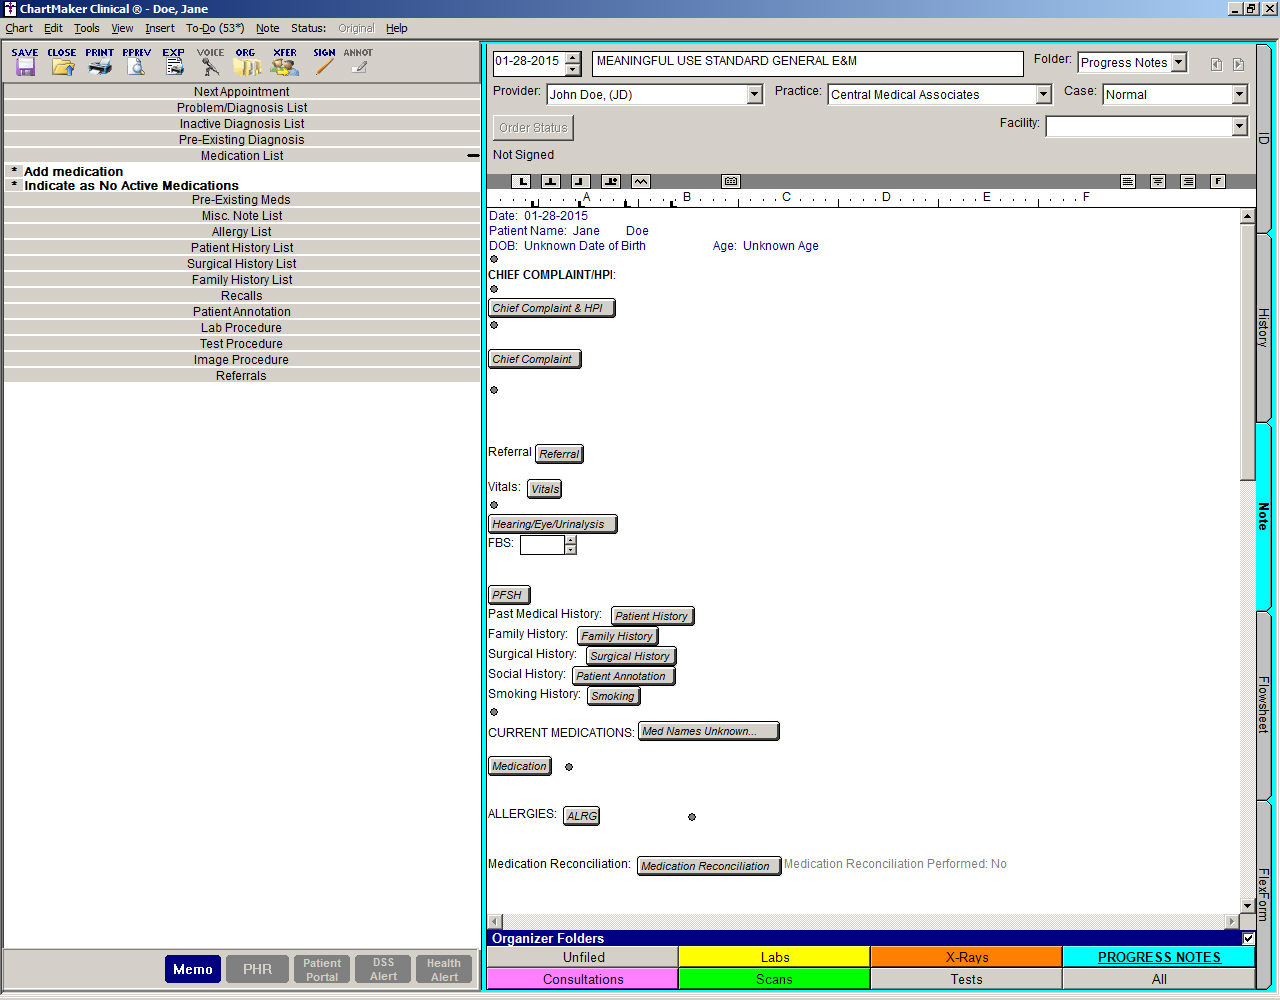Click the note vertical scrollbar down arrow
The width and height of the screenshot is (1280, 1000).
1247,906
